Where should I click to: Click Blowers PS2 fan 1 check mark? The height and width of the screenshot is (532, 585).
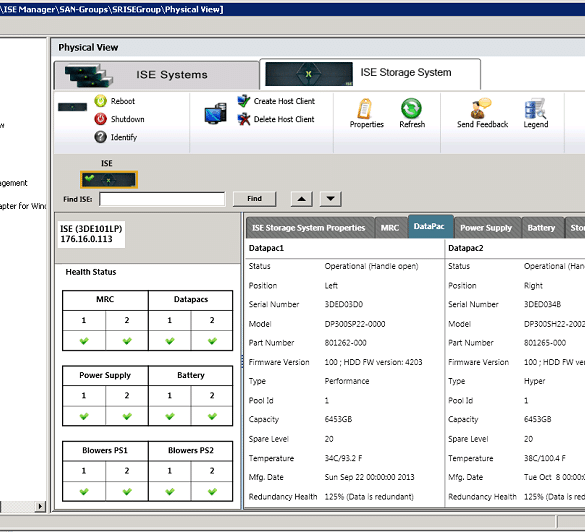click(170, 492)
